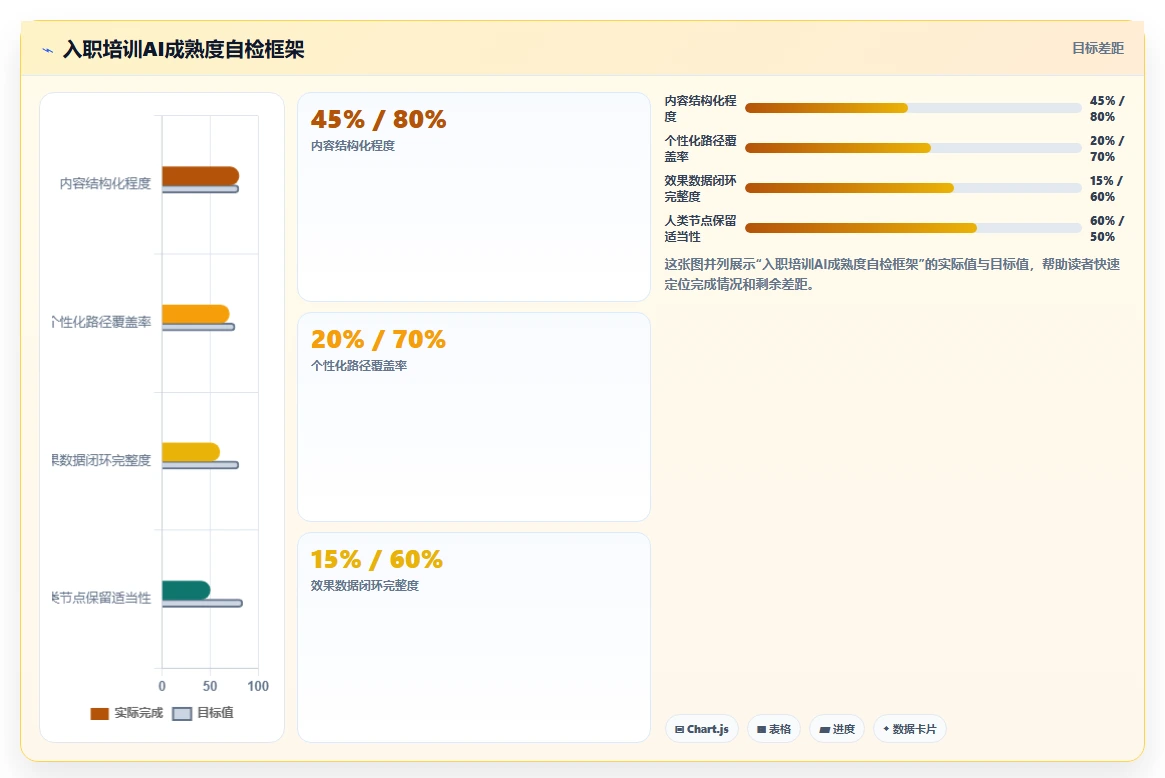Toggle the 实际完成 legend swatch
1165x778 pixels.
100,713
